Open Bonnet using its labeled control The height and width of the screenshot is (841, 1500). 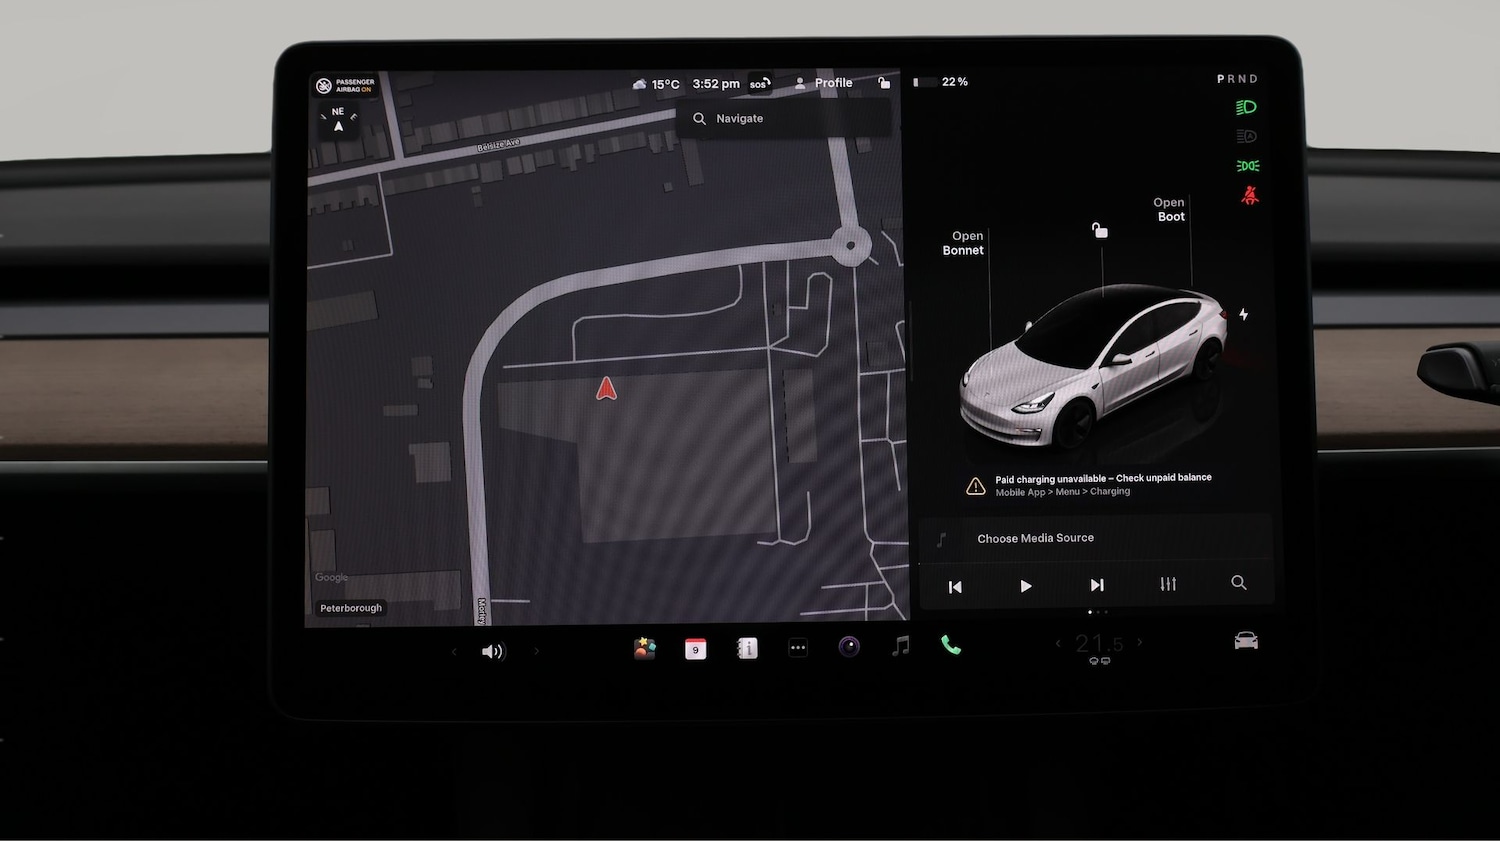(962, 243)
